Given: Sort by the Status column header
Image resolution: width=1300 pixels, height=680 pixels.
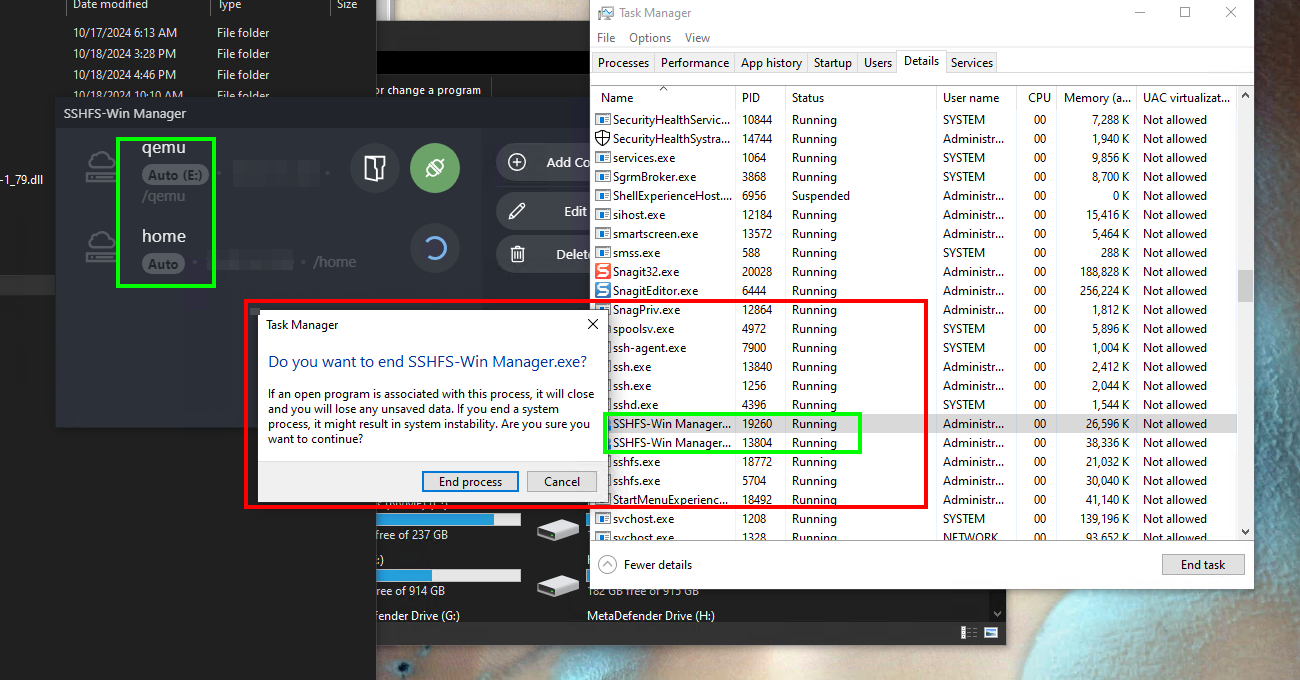Looking at the screenshot, I should (861, 97).
